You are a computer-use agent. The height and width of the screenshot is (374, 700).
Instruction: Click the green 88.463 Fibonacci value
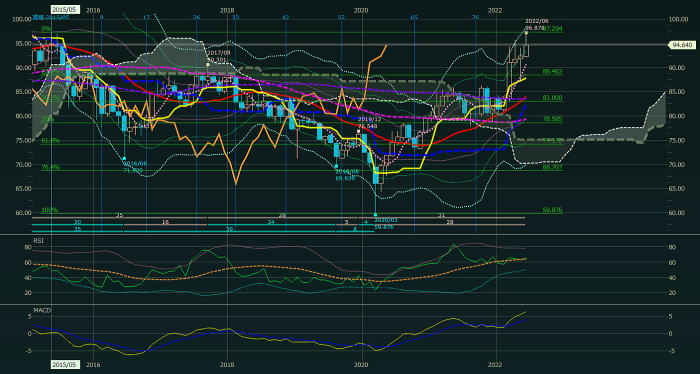pyautogui.click(x=552, y=71)
